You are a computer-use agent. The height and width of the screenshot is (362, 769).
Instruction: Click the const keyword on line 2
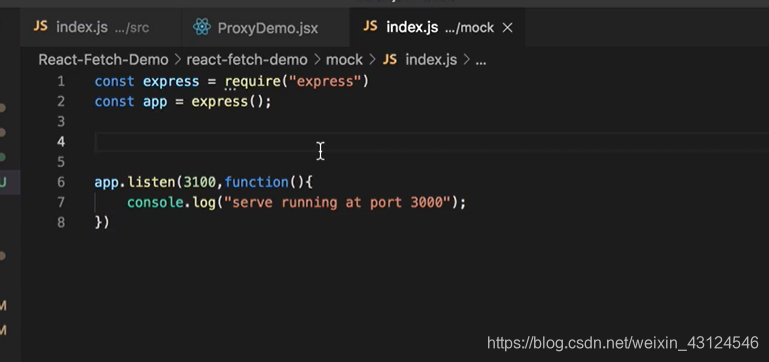pos(114,101)
